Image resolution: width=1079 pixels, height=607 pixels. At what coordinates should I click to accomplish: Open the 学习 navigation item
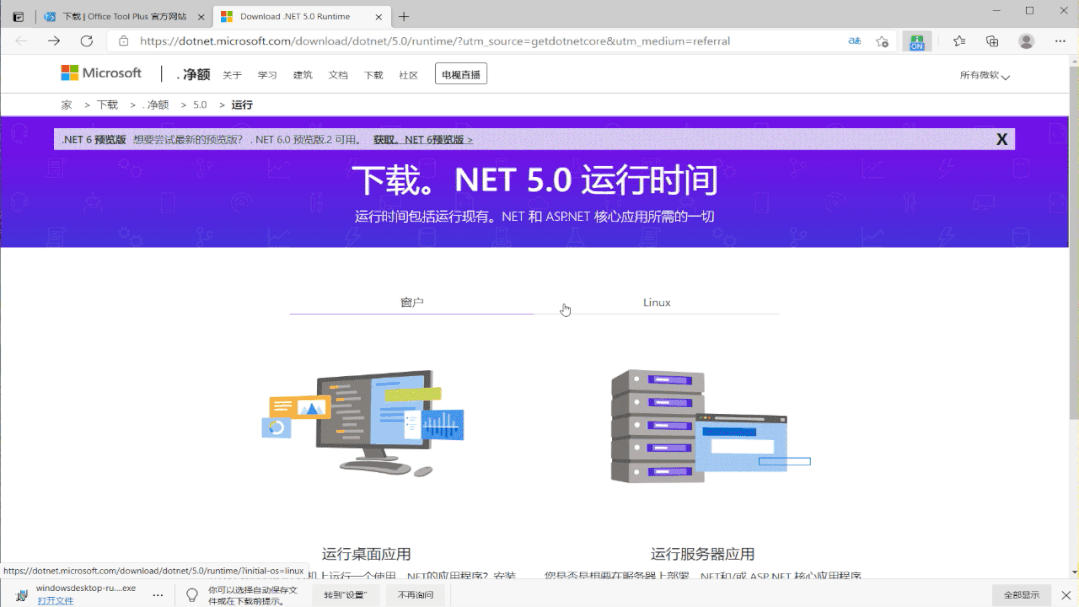pyautogui.click(x=267, y=75)
